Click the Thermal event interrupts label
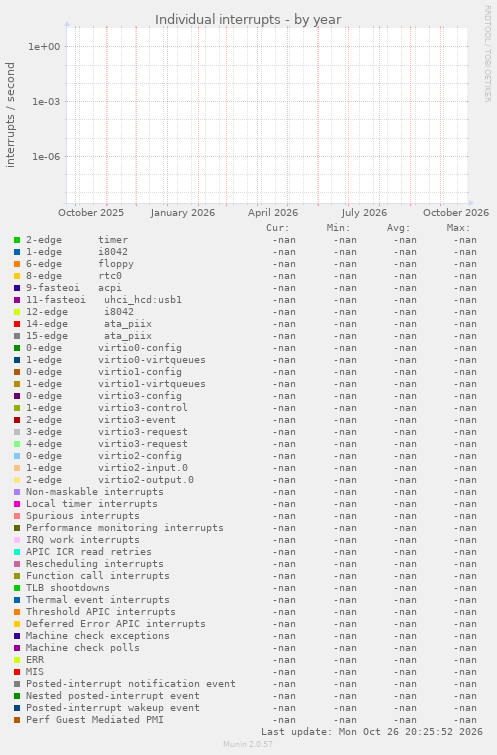497x755 pixels. (x=98, y=600)
